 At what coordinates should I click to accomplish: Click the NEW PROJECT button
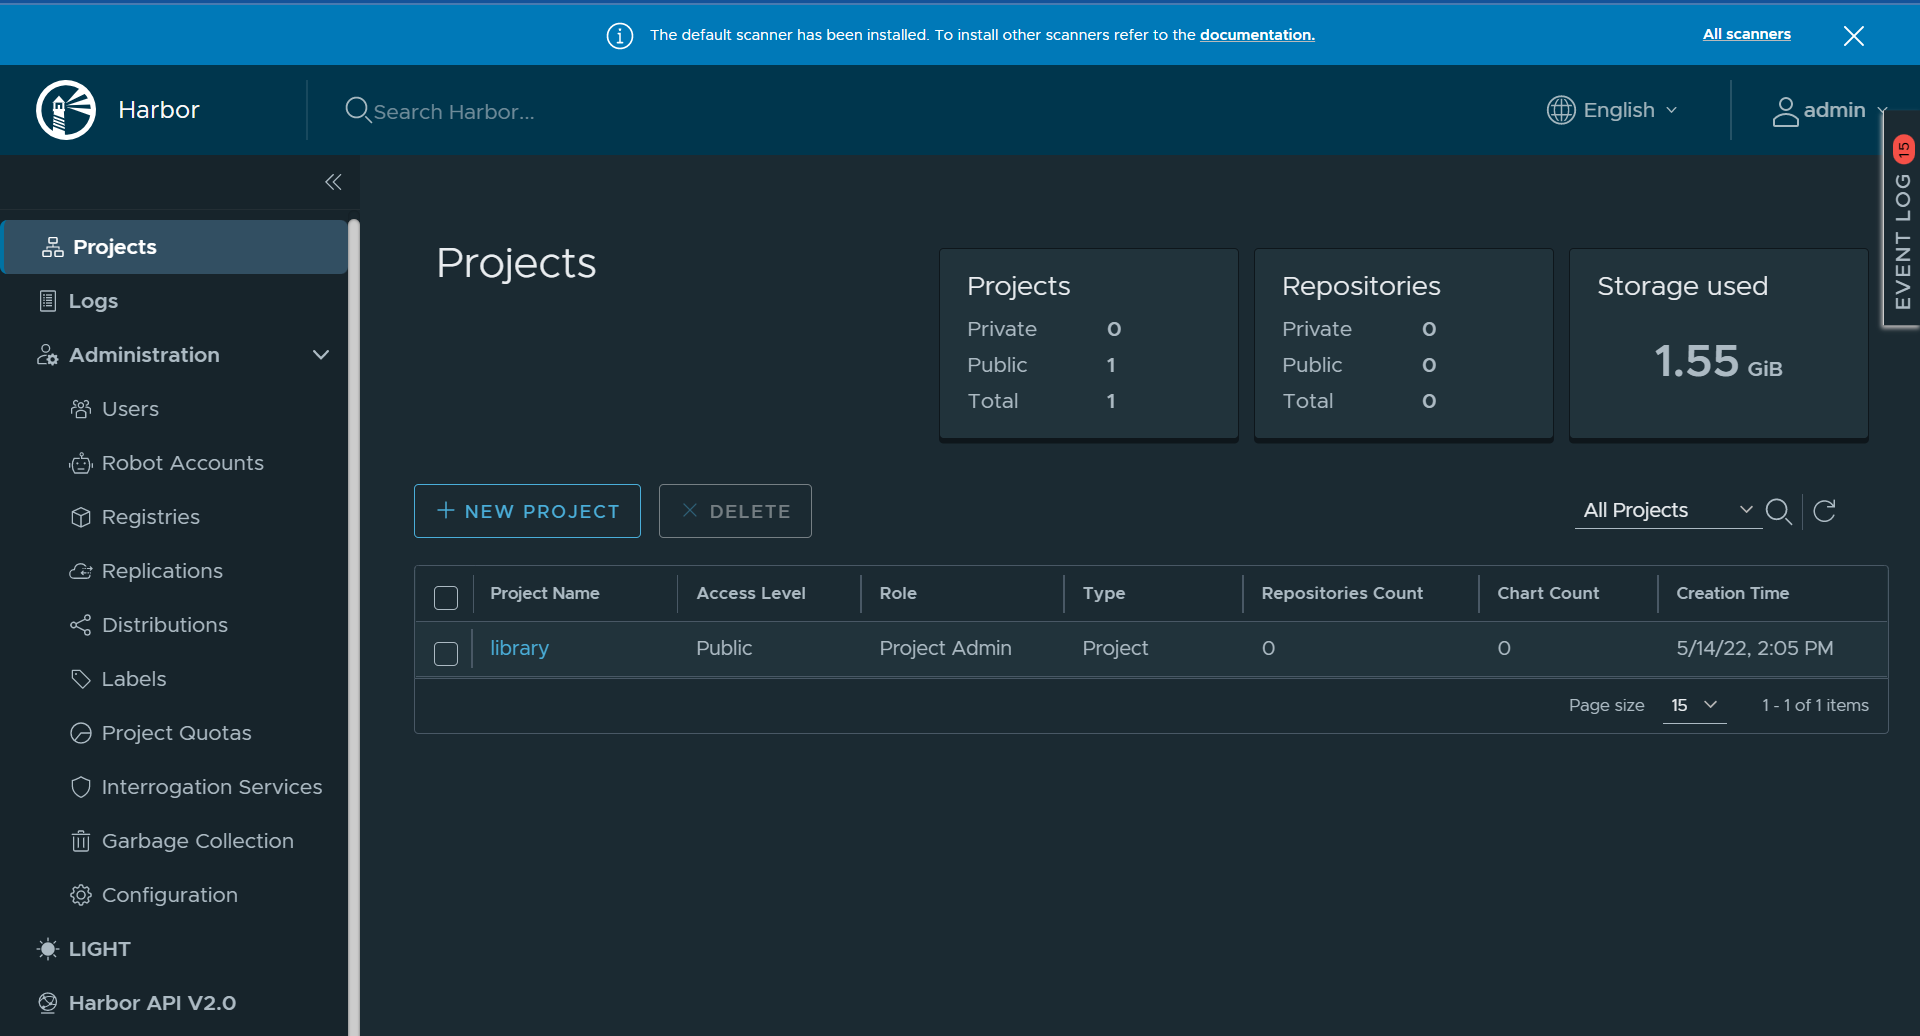click(527, 511)
